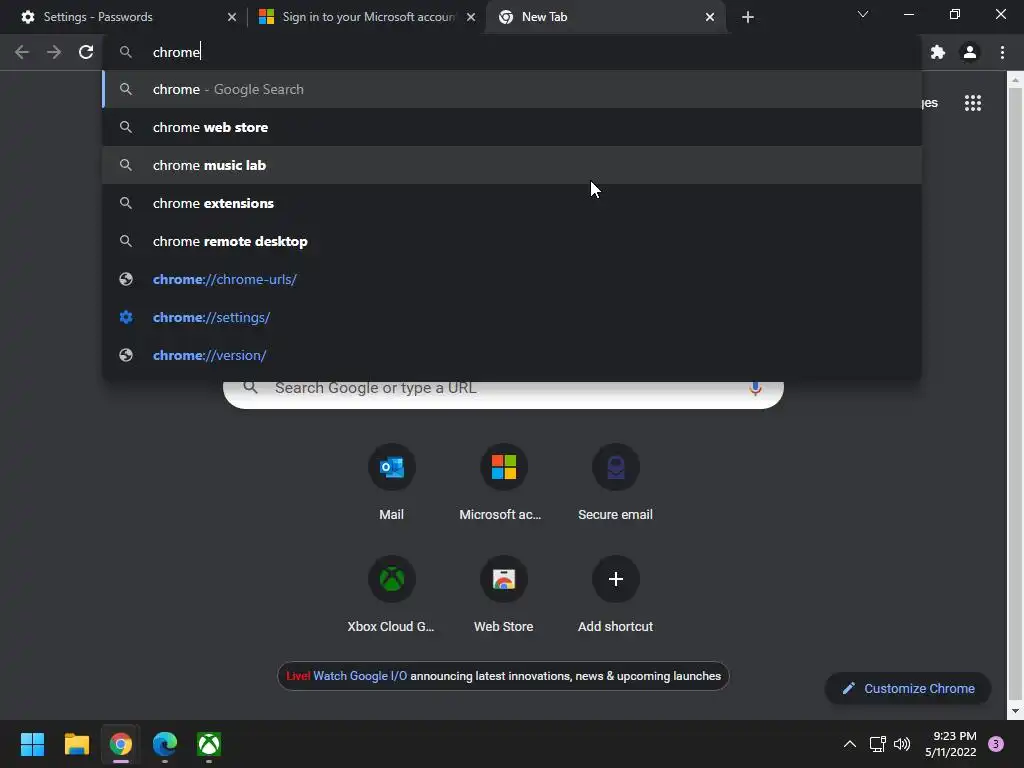1024x768 pixels.
Task: Open the Xbox app from taskbar
Action: (209, 744)
